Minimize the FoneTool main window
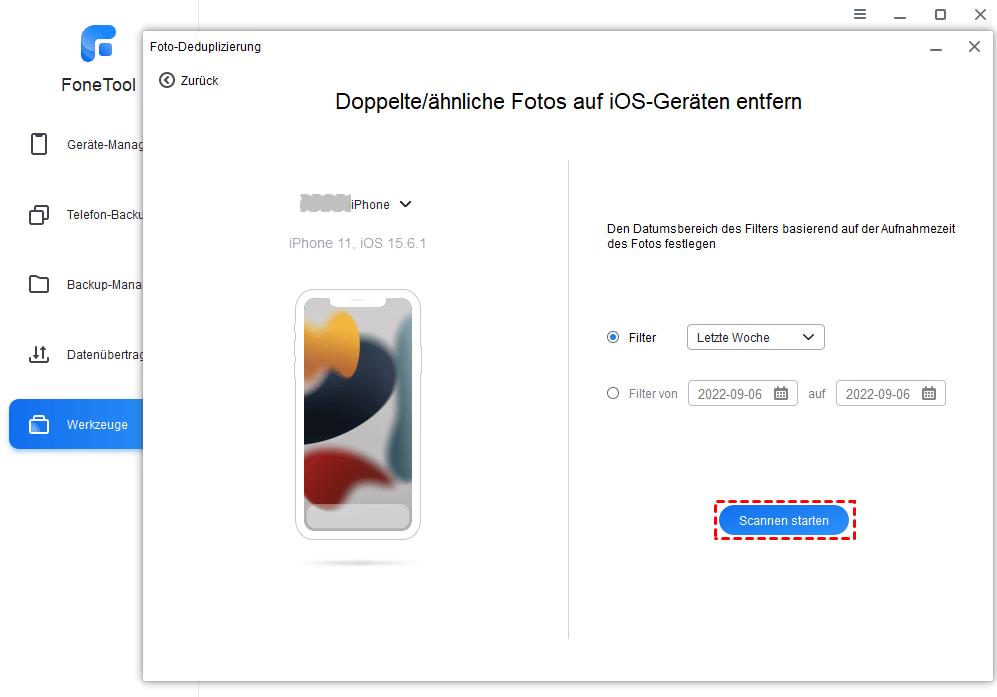 pyautogui.click(x=900, y=15)
